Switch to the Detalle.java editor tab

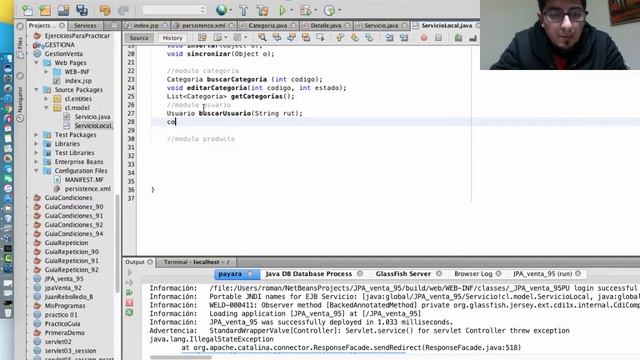tap(325, 25)
